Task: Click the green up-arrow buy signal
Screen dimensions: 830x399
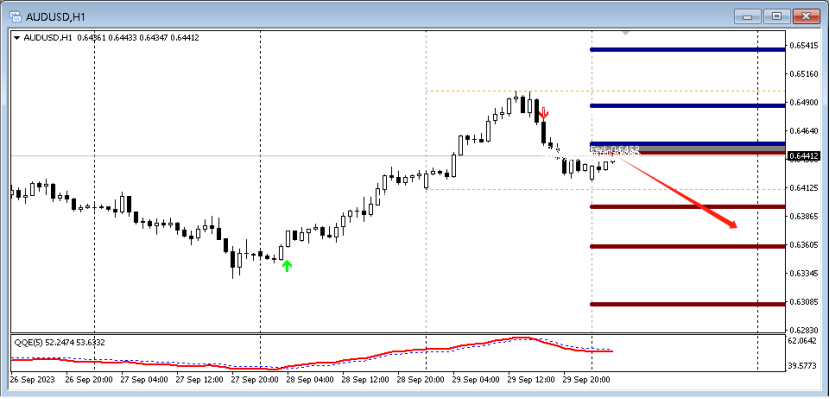Action: point(286,266)
